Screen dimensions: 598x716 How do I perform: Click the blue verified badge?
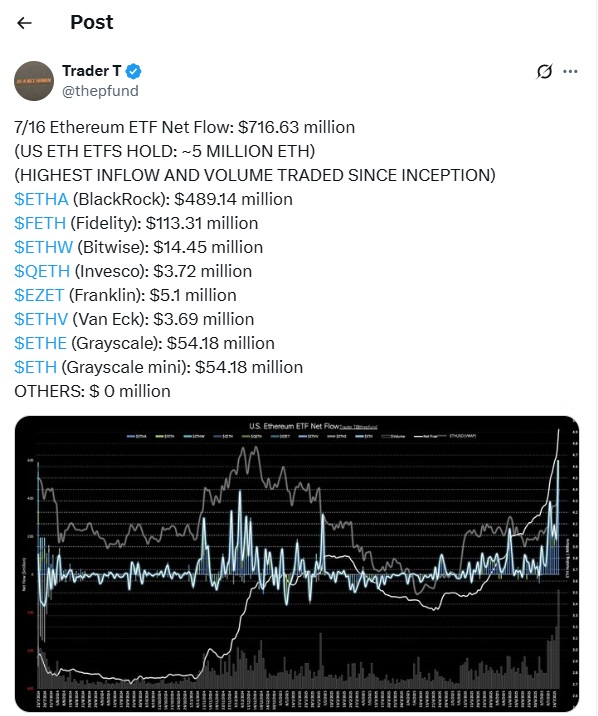[x=133, y=71]
